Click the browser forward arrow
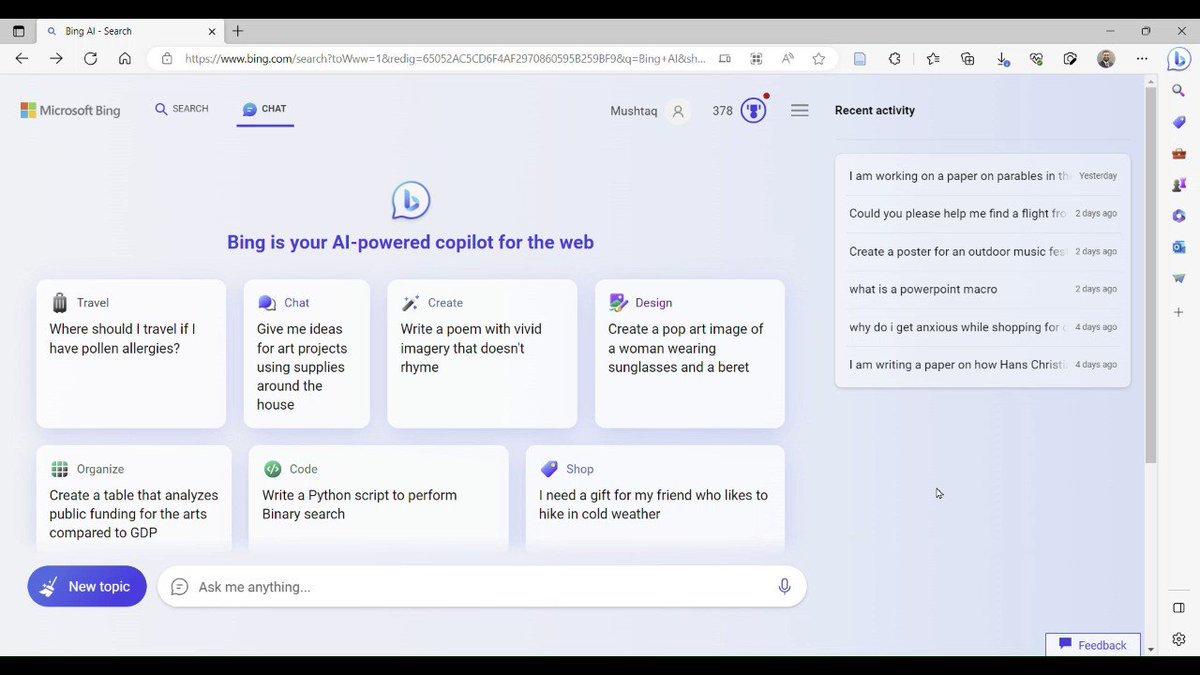This screenshot has height=675, width=1200. [x=56, y=59]
